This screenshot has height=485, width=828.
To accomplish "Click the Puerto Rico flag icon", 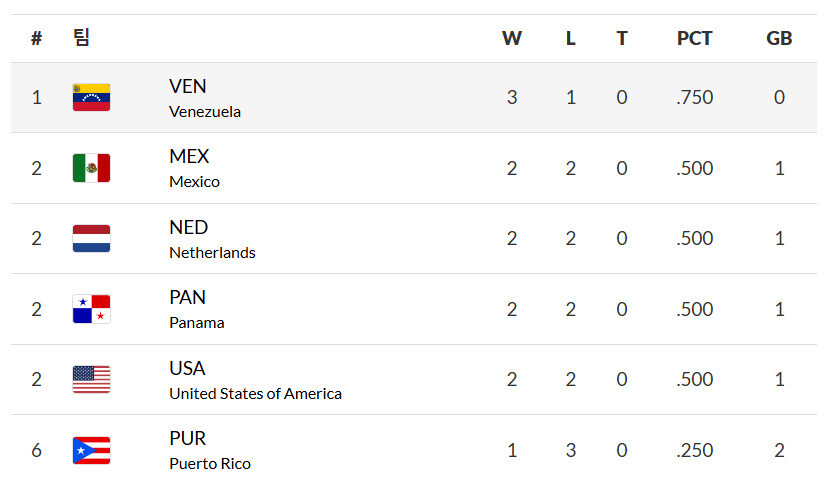I will [x=91, y=450].
